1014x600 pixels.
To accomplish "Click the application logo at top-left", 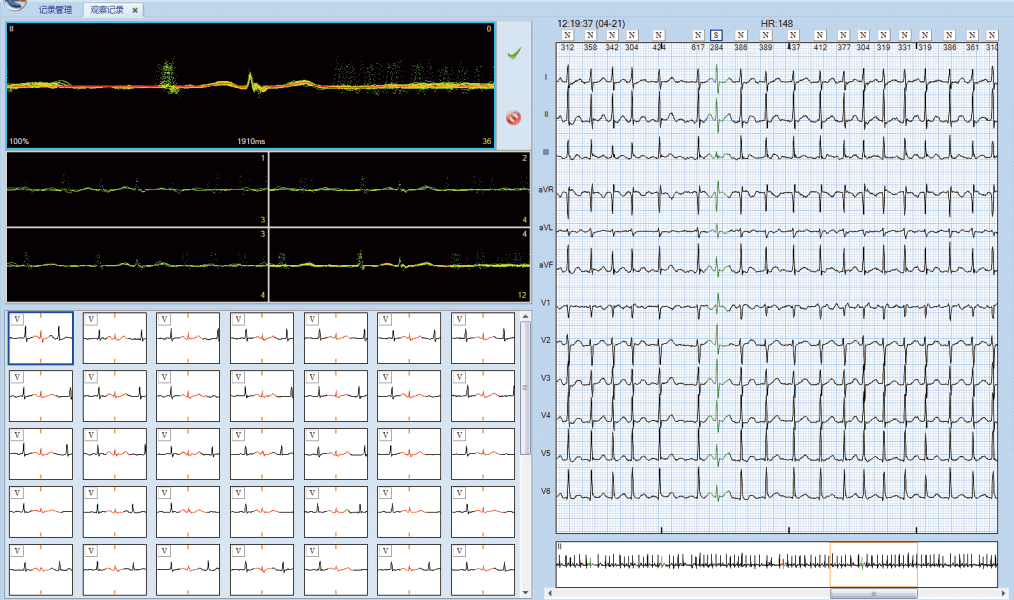I will tap(13, 5).
